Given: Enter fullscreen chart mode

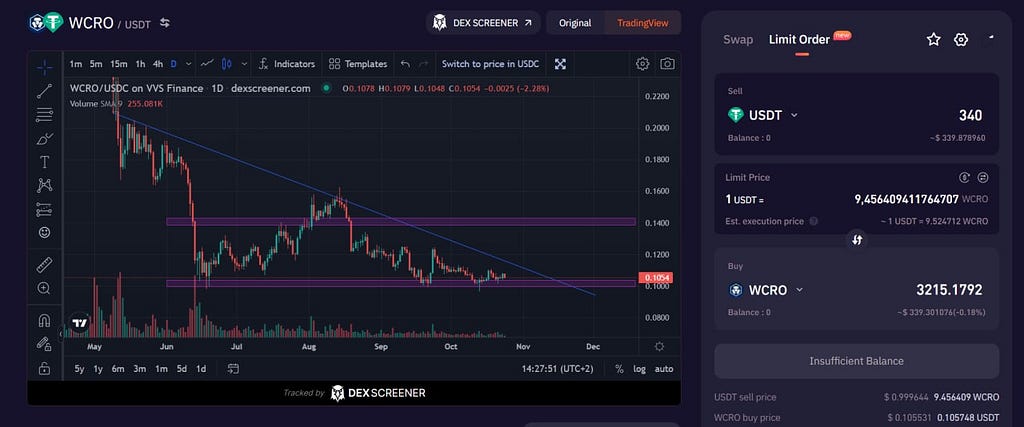Looking at the screenshot, I should pos(560,63).
